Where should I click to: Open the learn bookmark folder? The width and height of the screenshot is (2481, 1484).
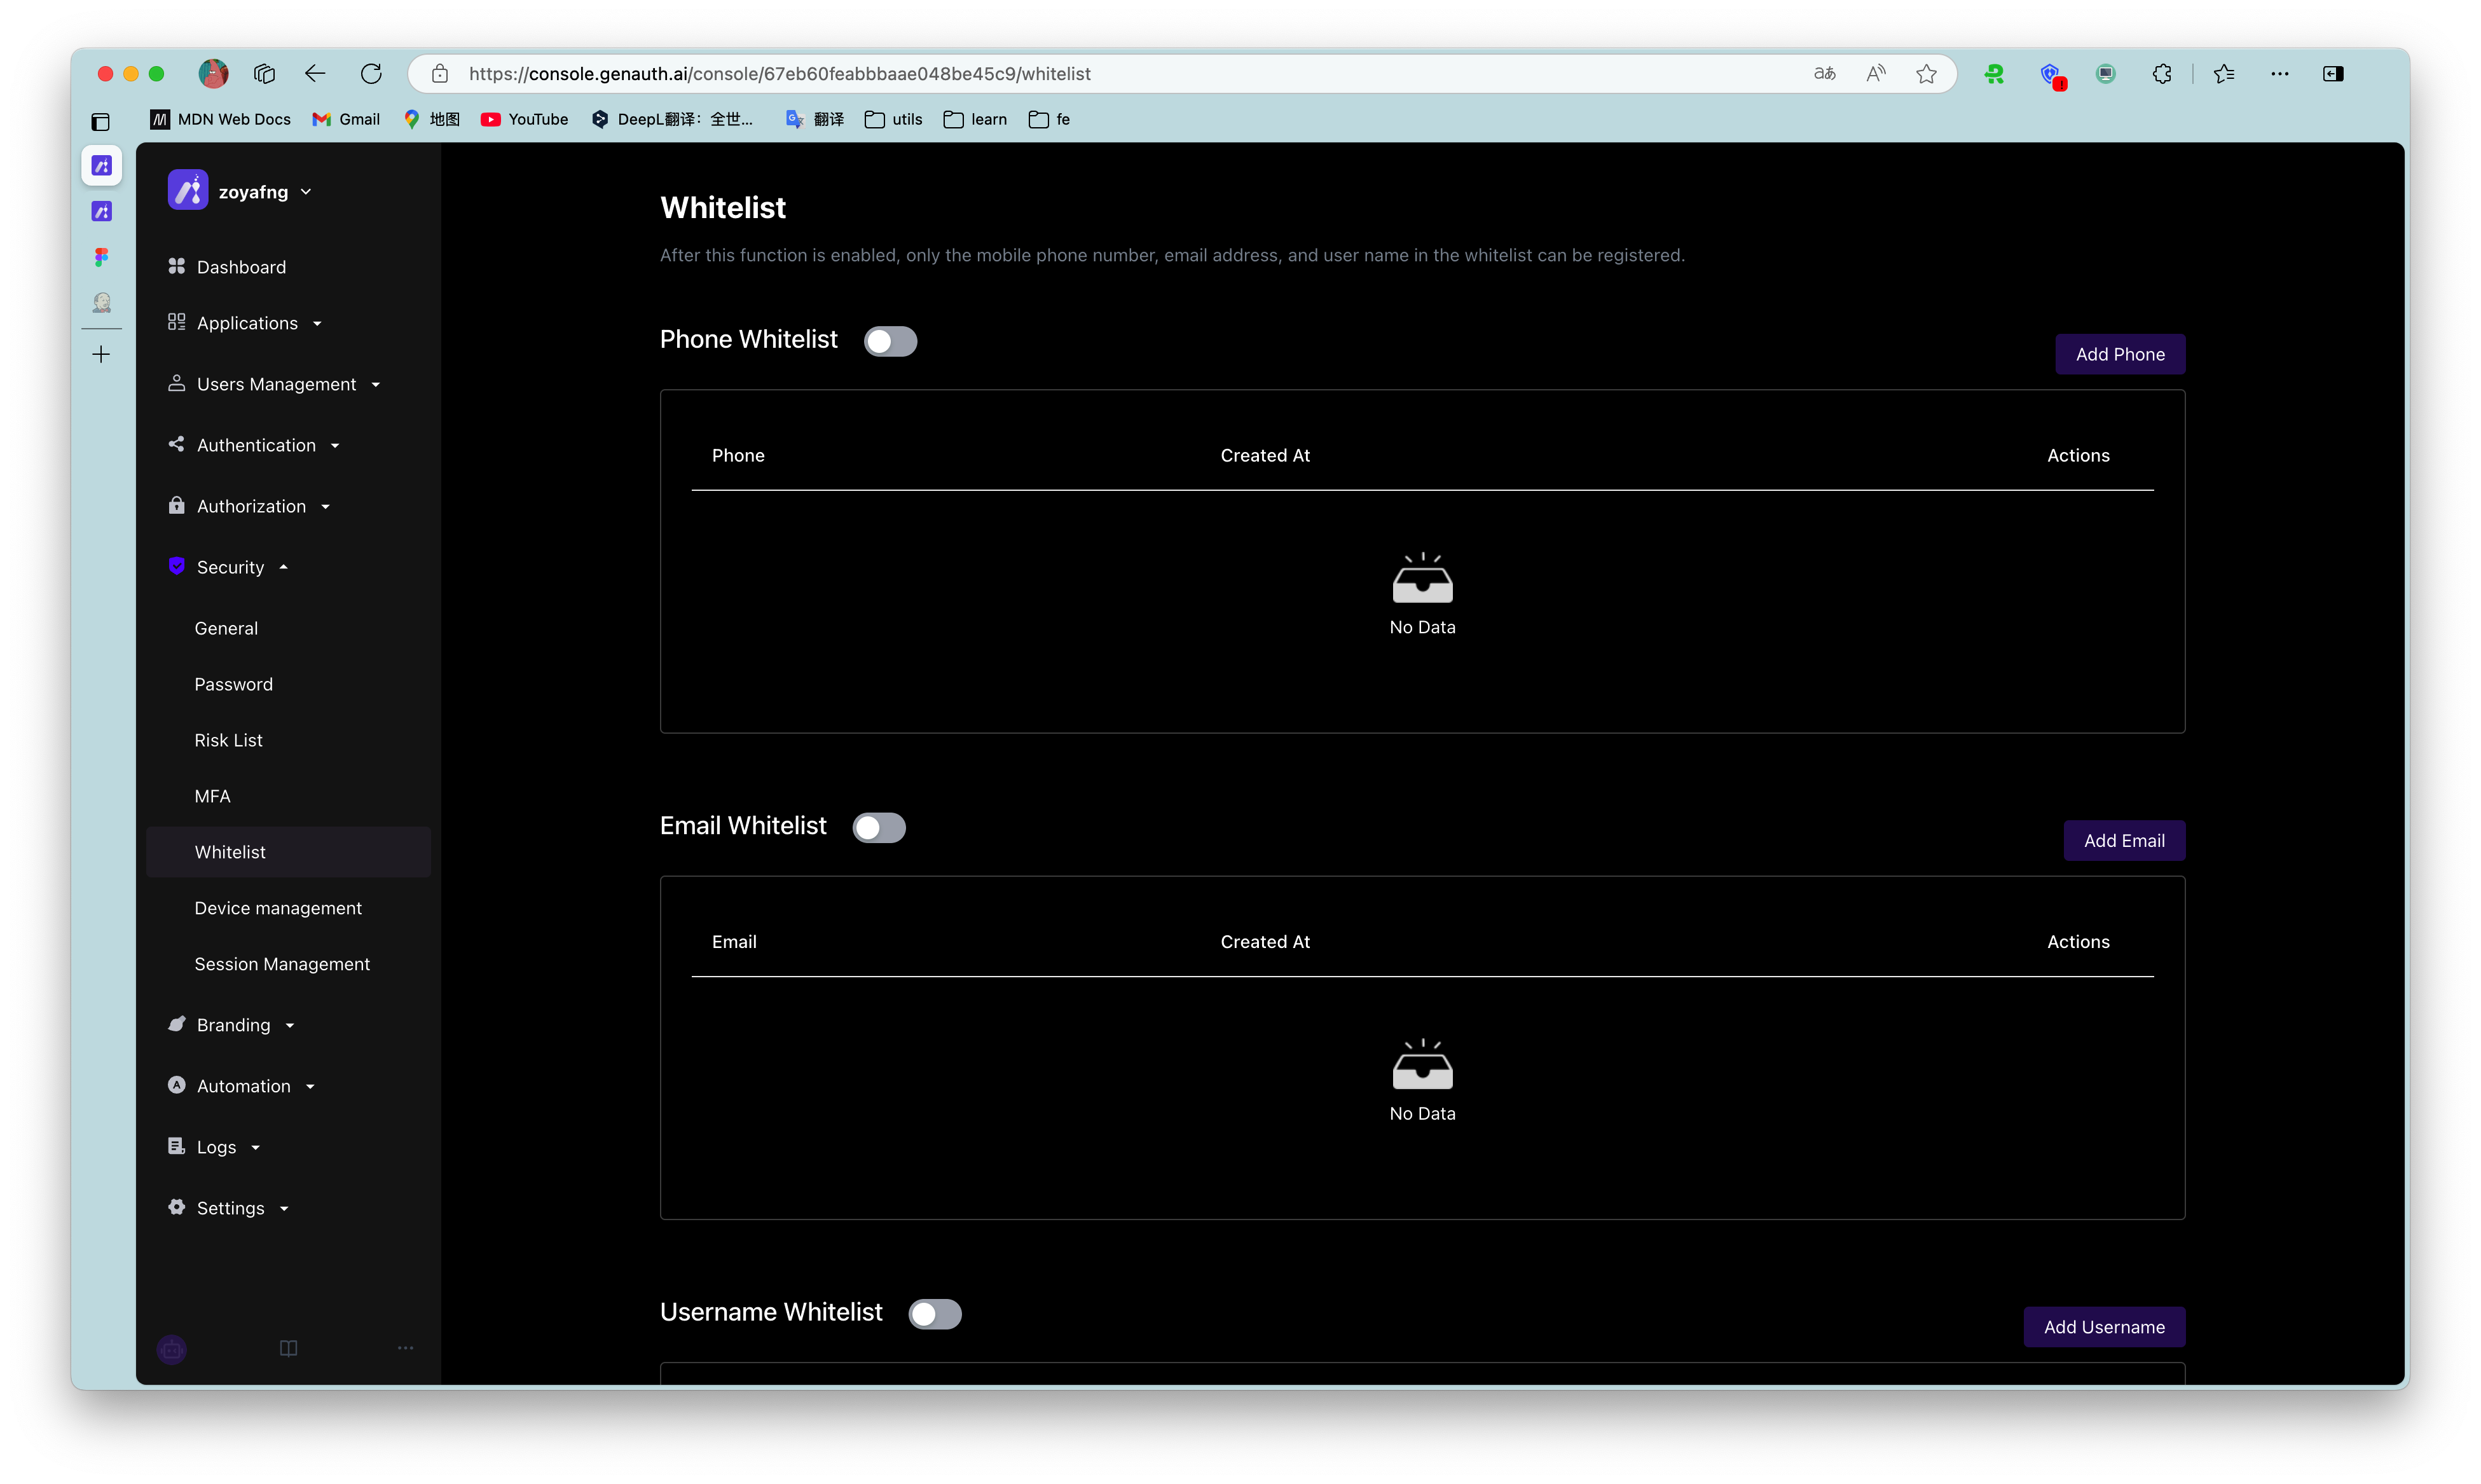point(975,119)
